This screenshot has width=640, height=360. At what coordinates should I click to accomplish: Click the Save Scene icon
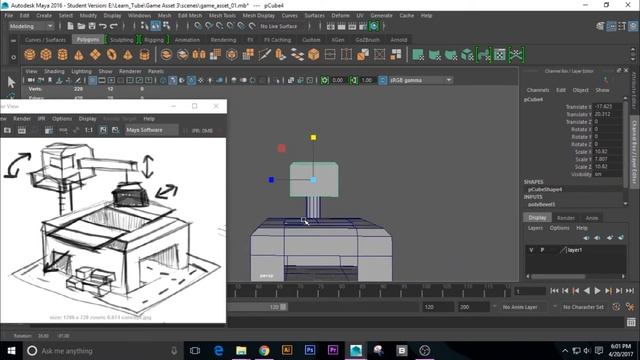[92, 26]
